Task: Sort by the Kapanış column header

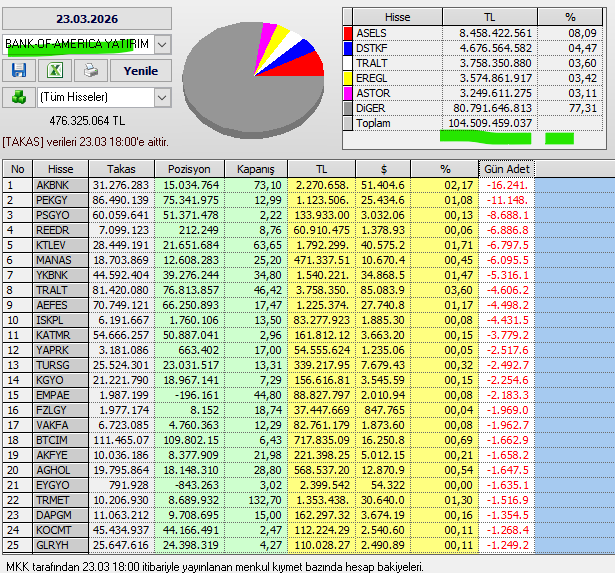Action: 256,169
